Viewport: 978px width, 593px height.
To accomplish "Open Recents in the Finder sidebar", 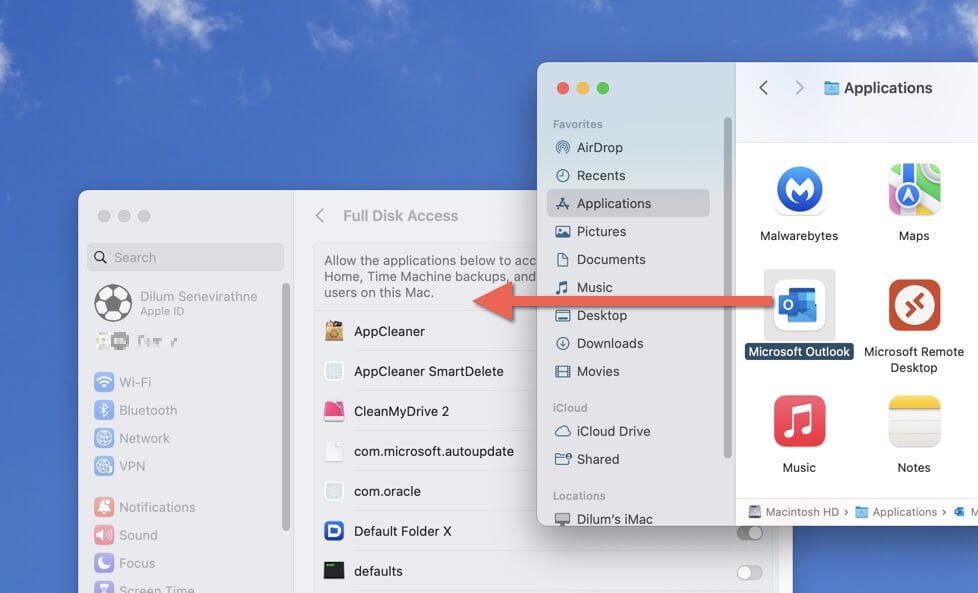I will coord(590,176).
